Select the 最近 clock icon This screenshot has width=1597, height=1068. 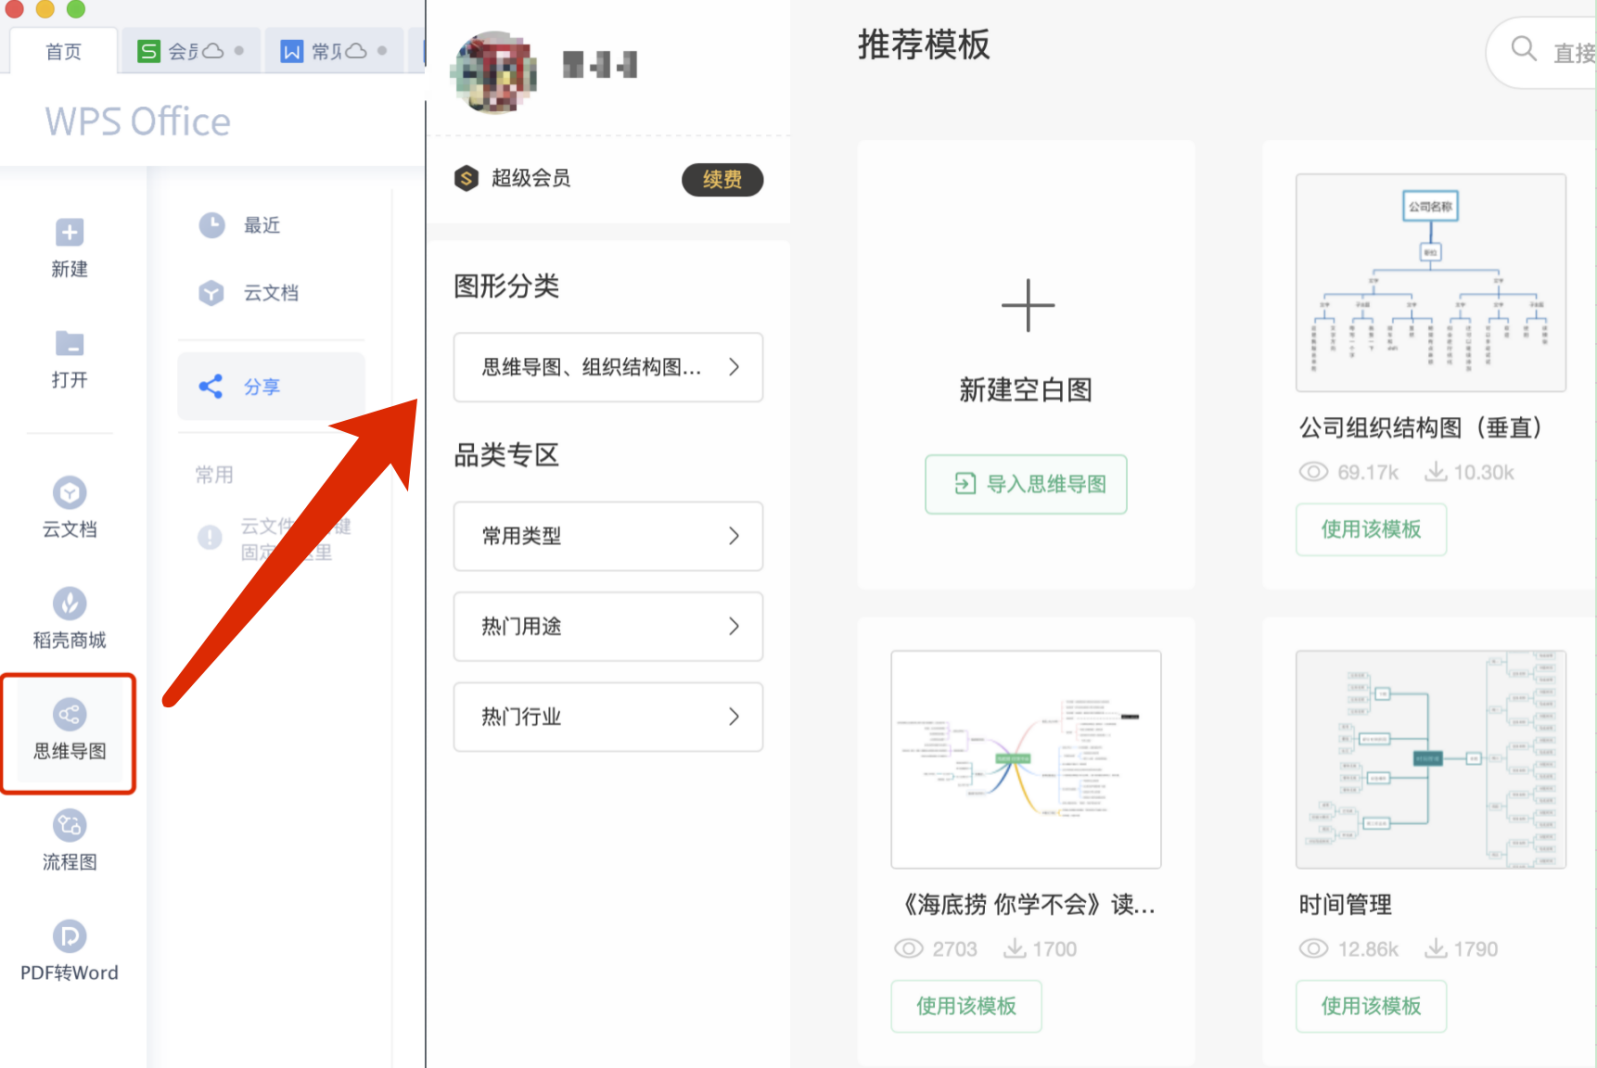211,225
